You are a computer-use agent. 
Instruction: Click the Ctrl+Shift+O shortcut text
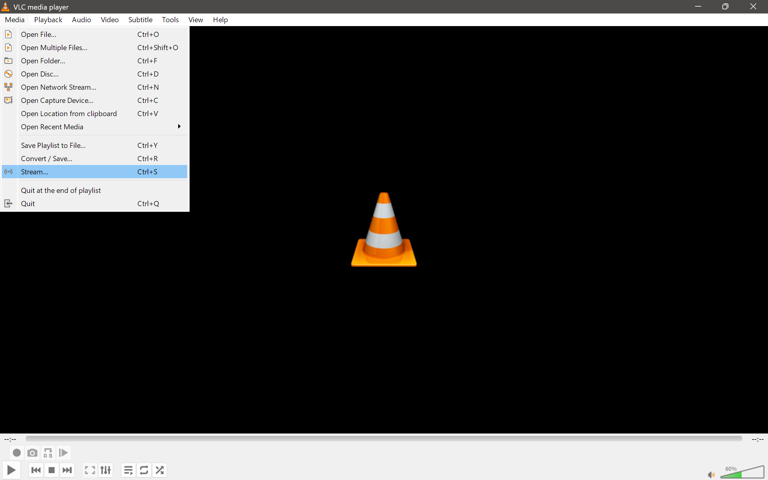coord(158,48)
